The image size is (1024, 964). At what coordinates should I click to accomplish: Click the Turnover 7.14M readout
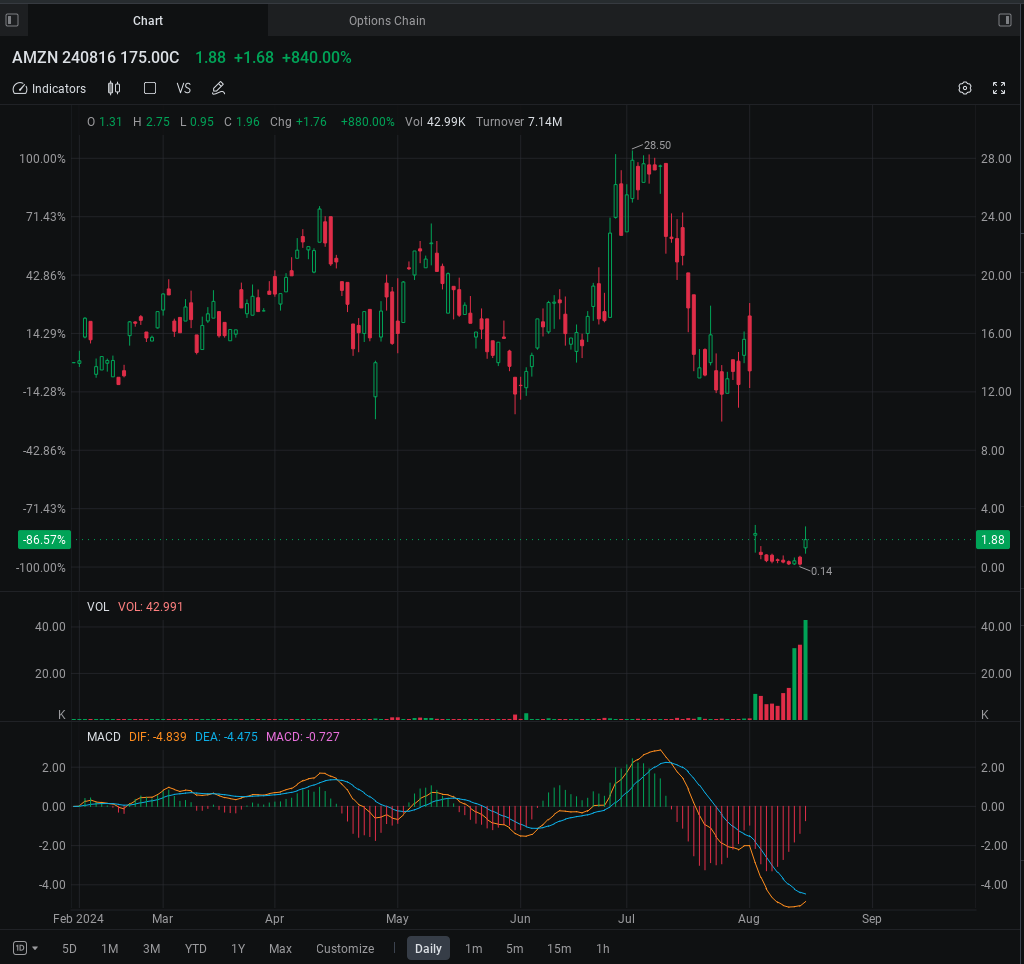(519, 121)
